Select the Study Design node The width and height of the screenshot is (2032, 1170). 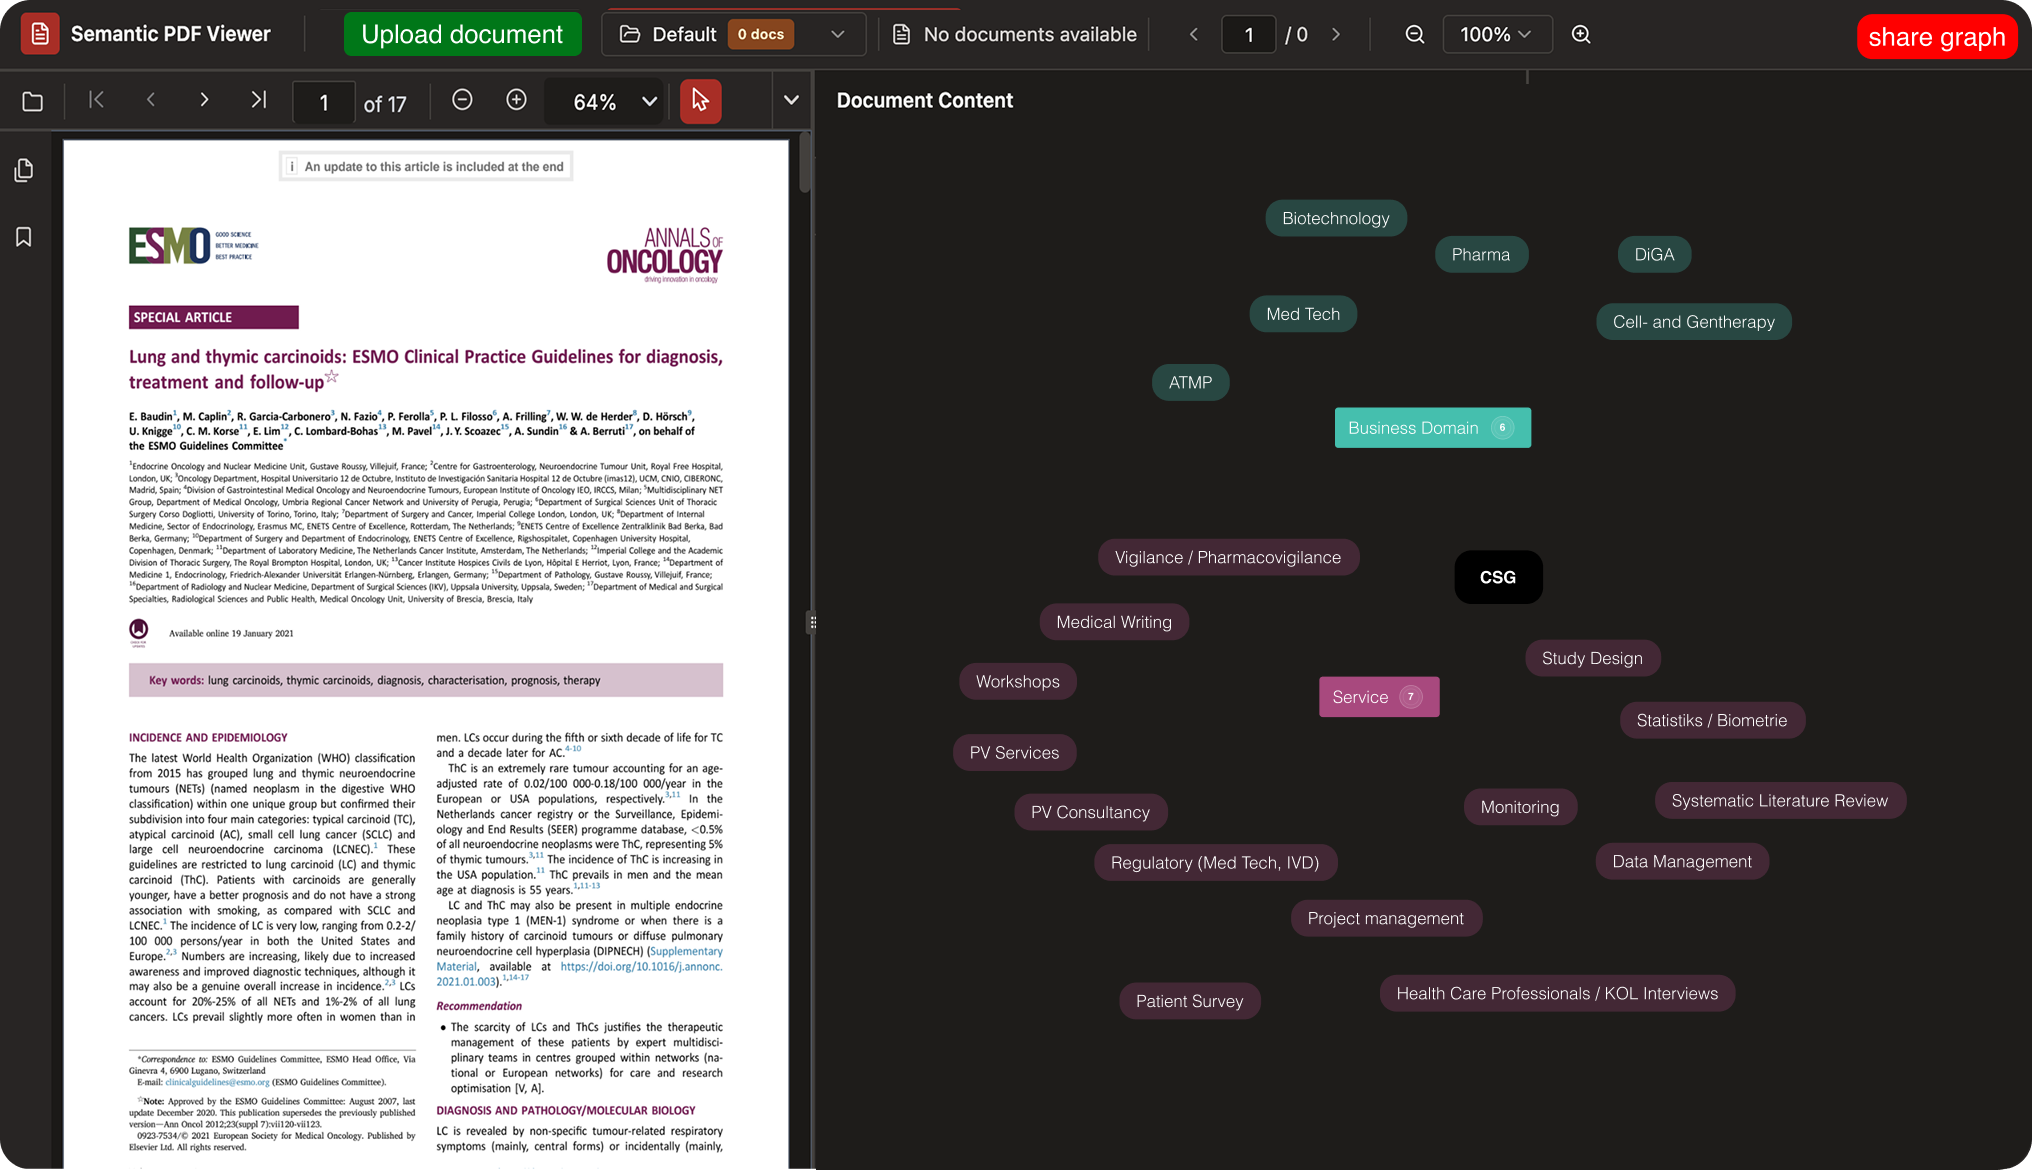[x=1592, y=658]
